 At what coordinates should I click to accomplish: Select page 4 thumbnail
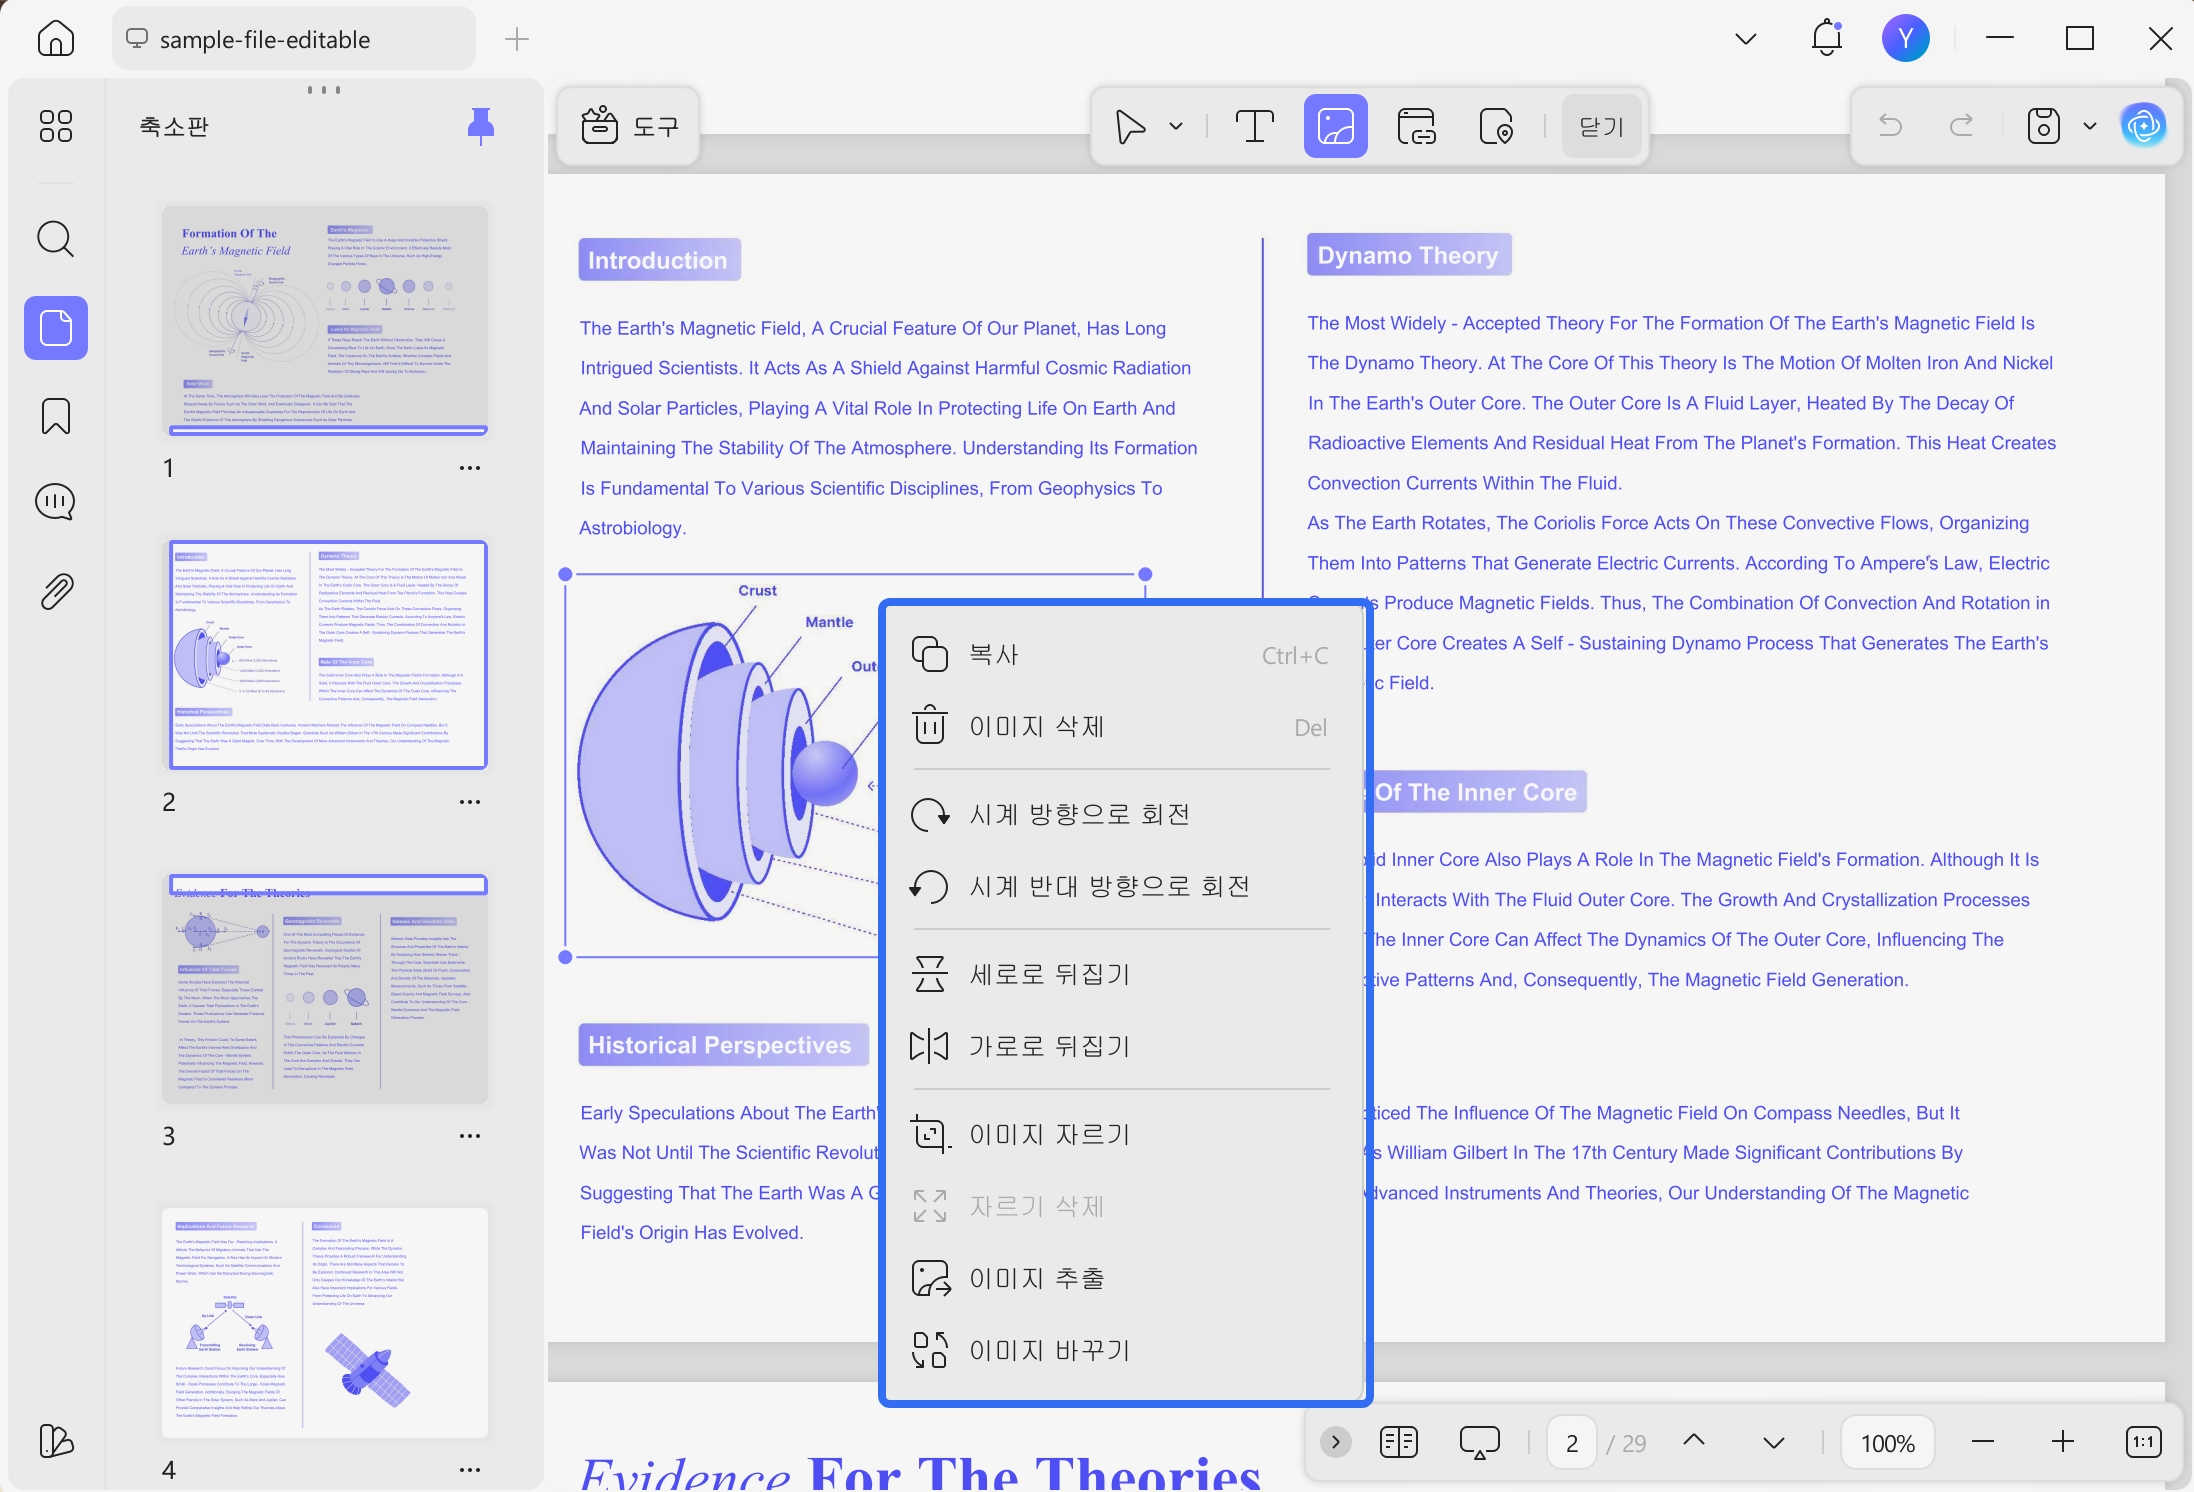click(326, 1322)
